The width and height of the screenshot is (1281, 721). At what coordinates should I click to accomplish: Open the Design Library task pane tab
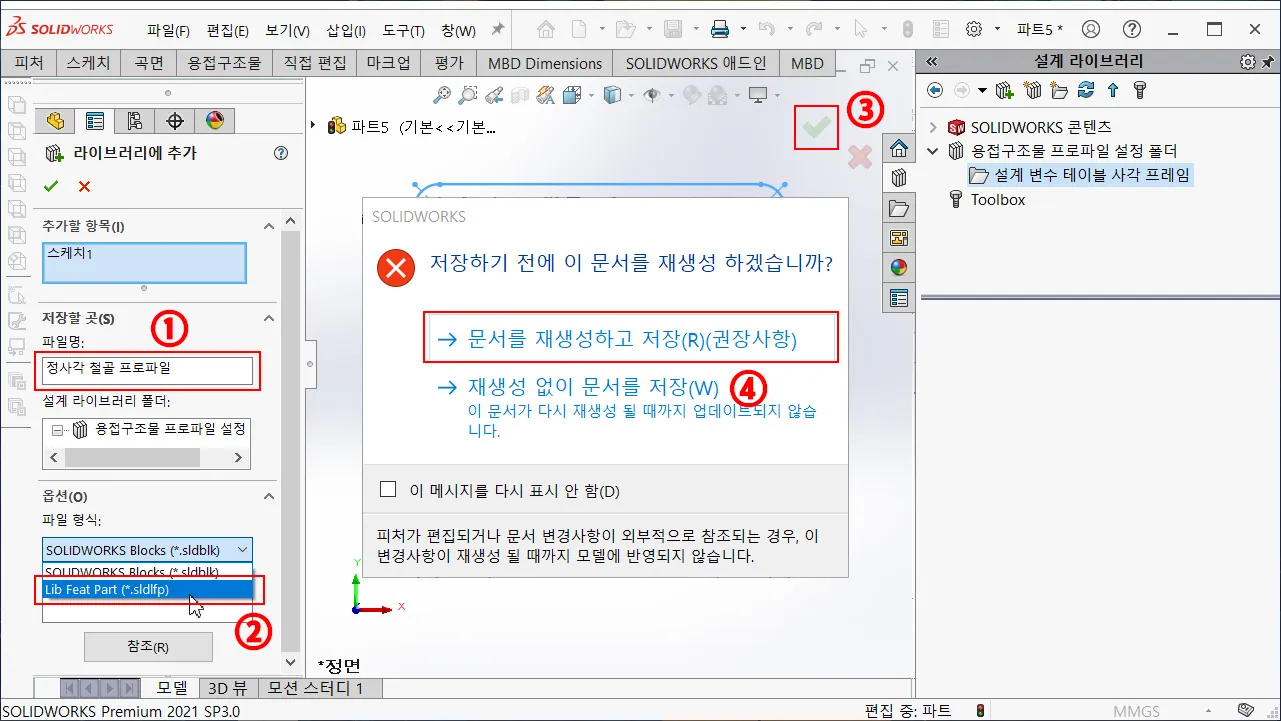pyautogui.click(x=899, y=178)
